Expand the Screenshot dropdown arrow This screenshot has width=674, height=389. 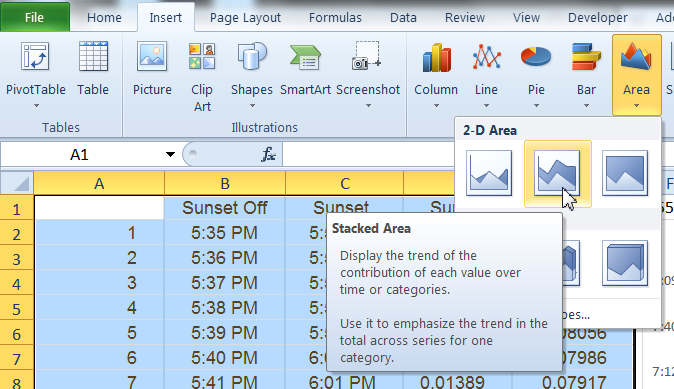pyautogui.click(x=368, y=105)
